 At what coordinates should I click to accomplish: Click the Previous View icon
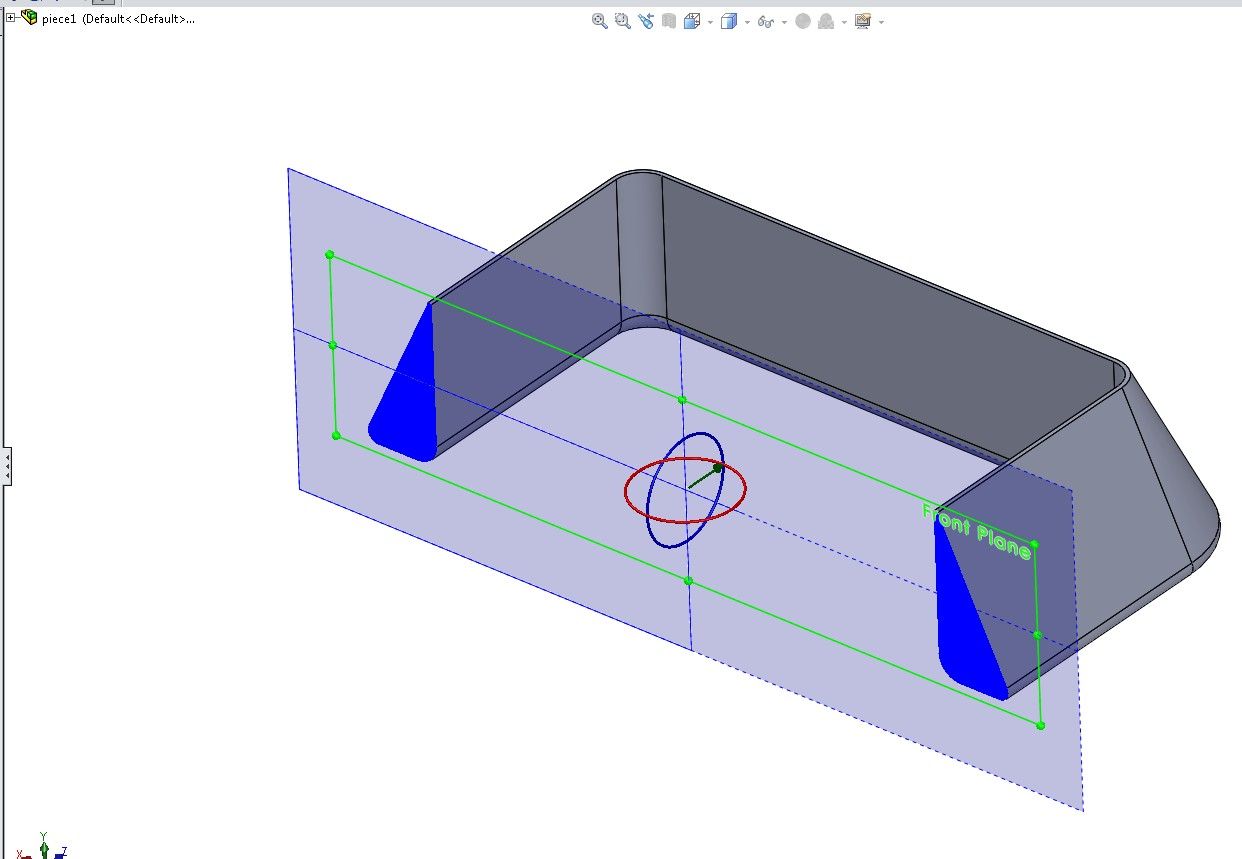(x=645, y=20)
